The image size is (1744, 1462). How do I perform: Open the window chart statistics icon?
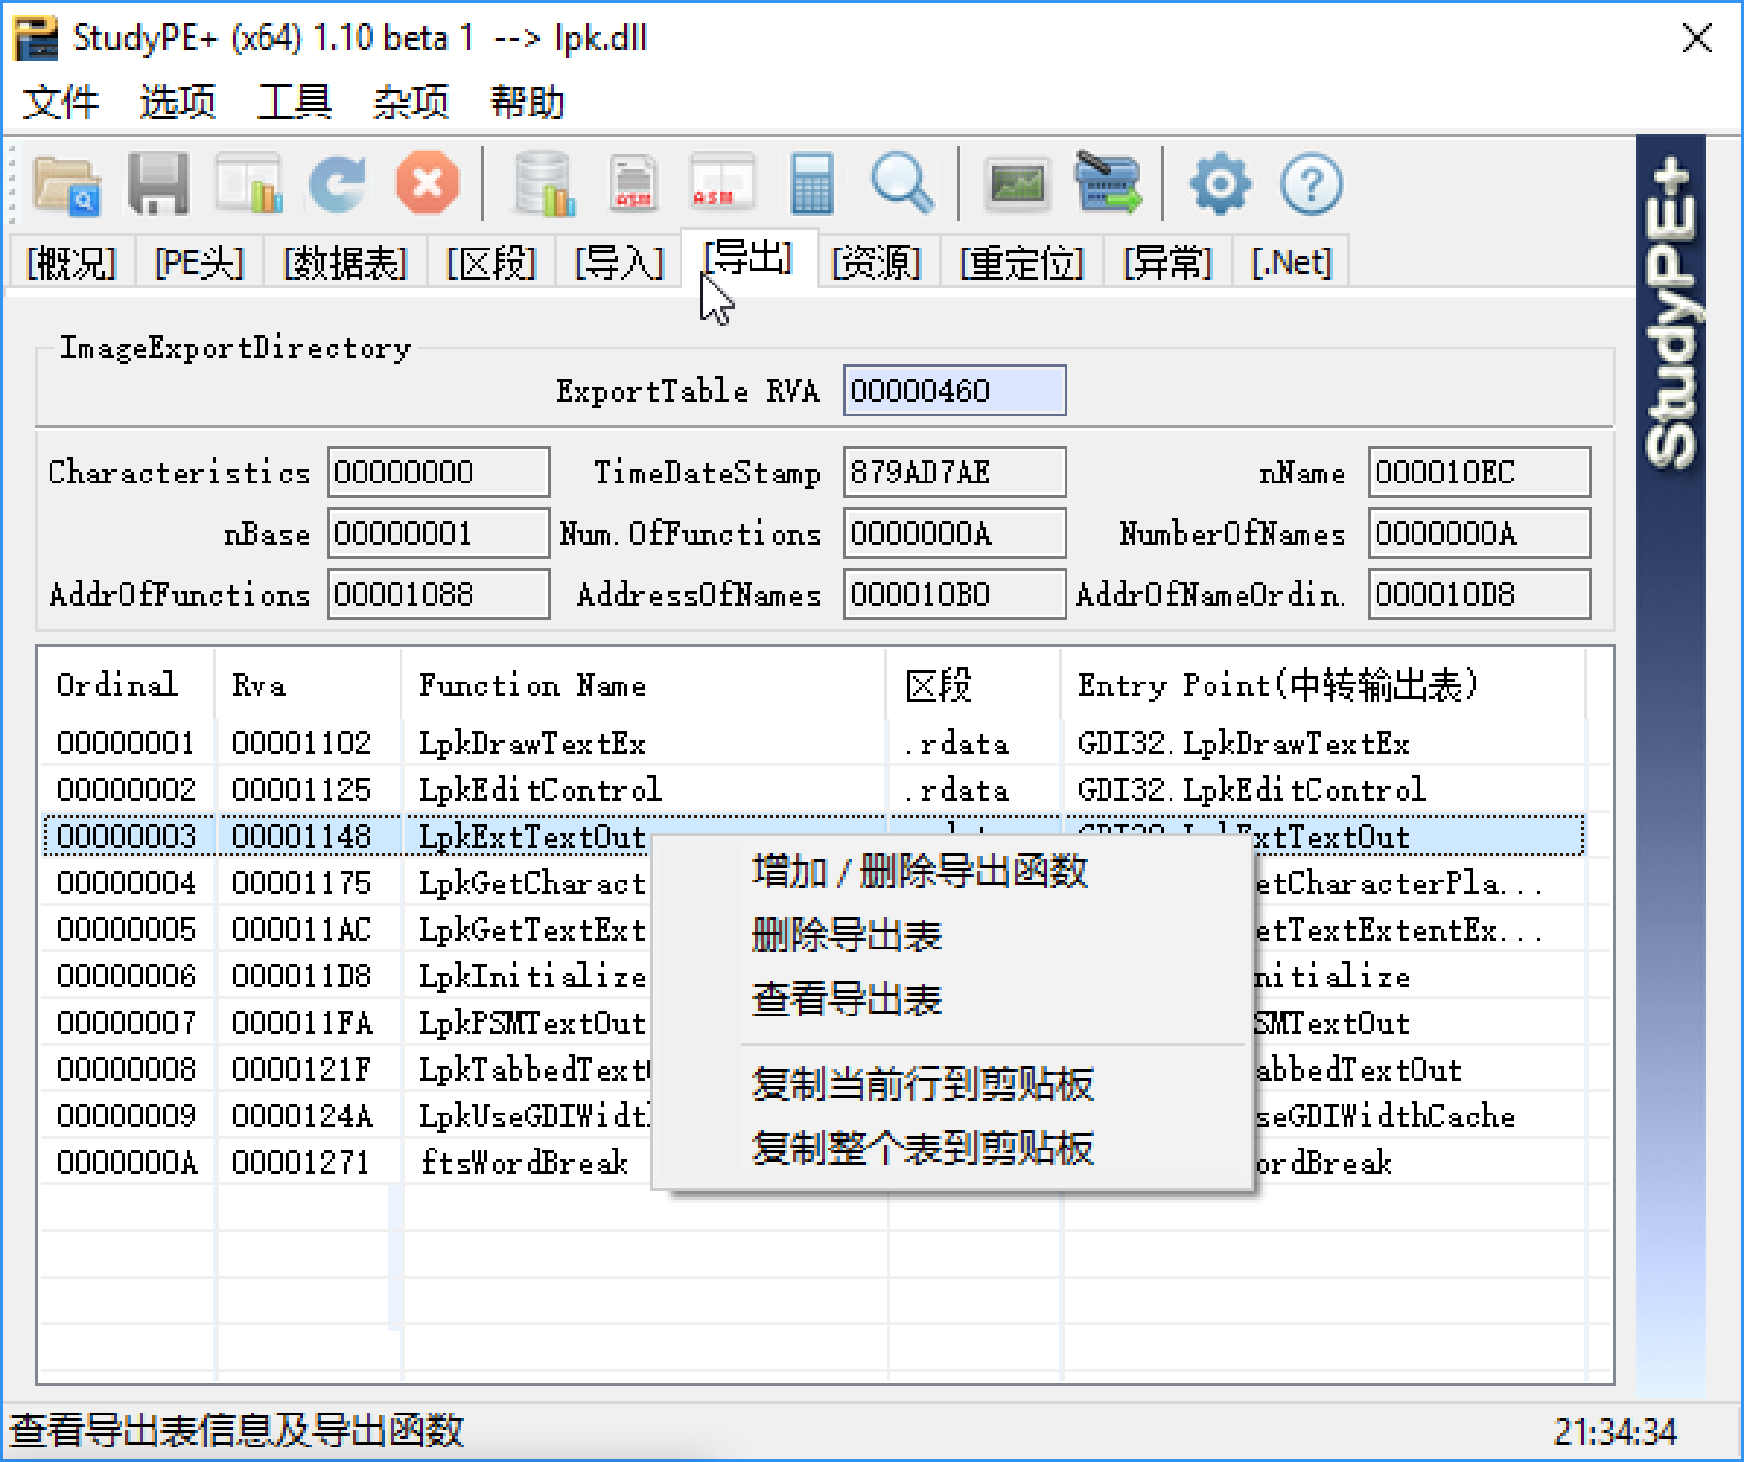[x=248, y=184]
